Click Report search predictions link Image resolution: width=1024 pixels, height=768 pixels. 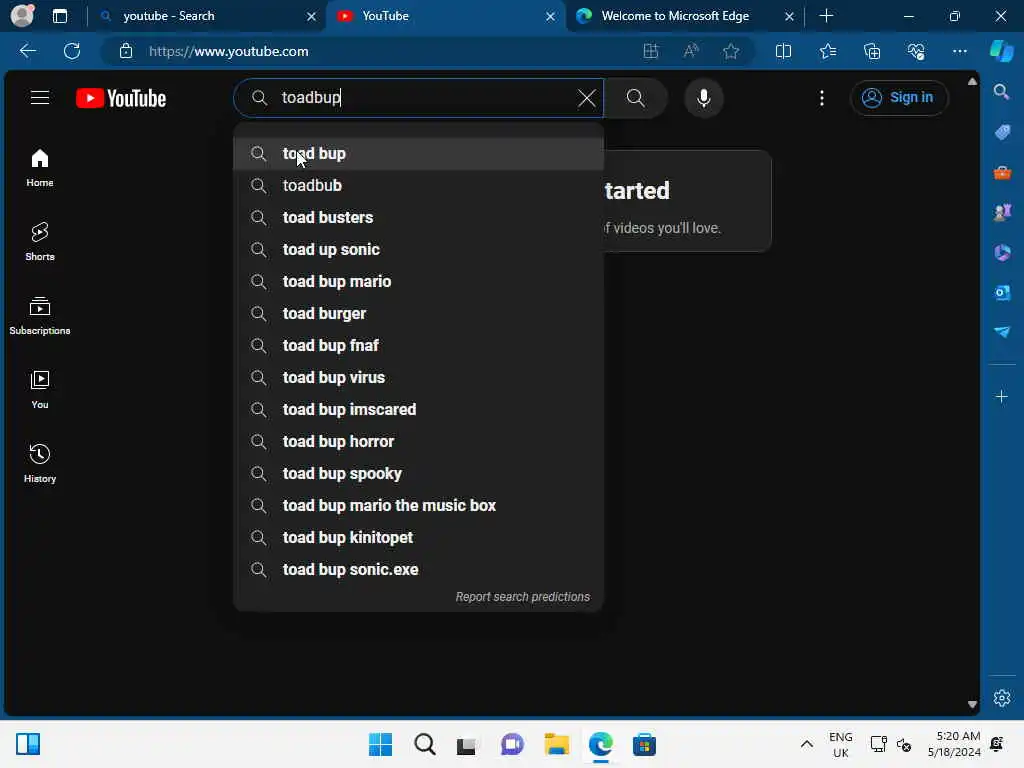tap(522, 597)
